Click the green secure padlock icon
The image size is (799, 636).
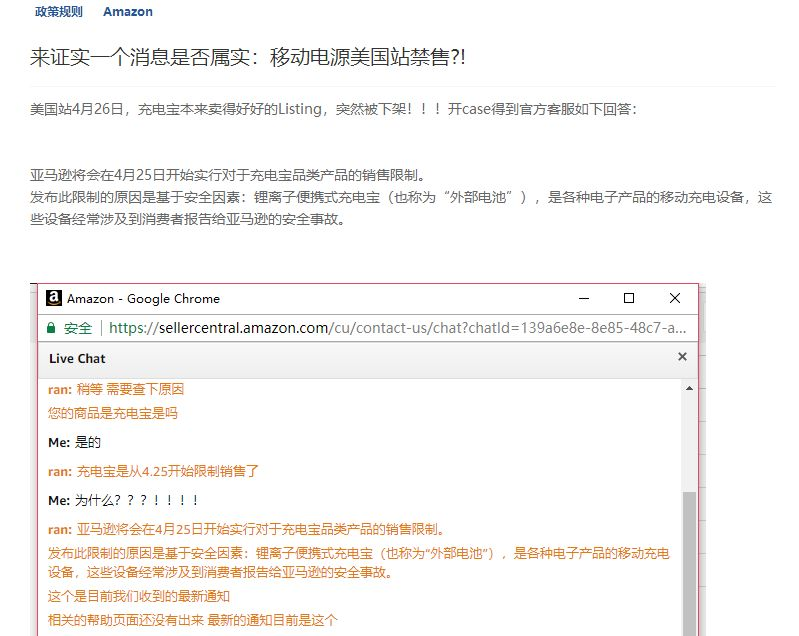click(x=51, y=328)
